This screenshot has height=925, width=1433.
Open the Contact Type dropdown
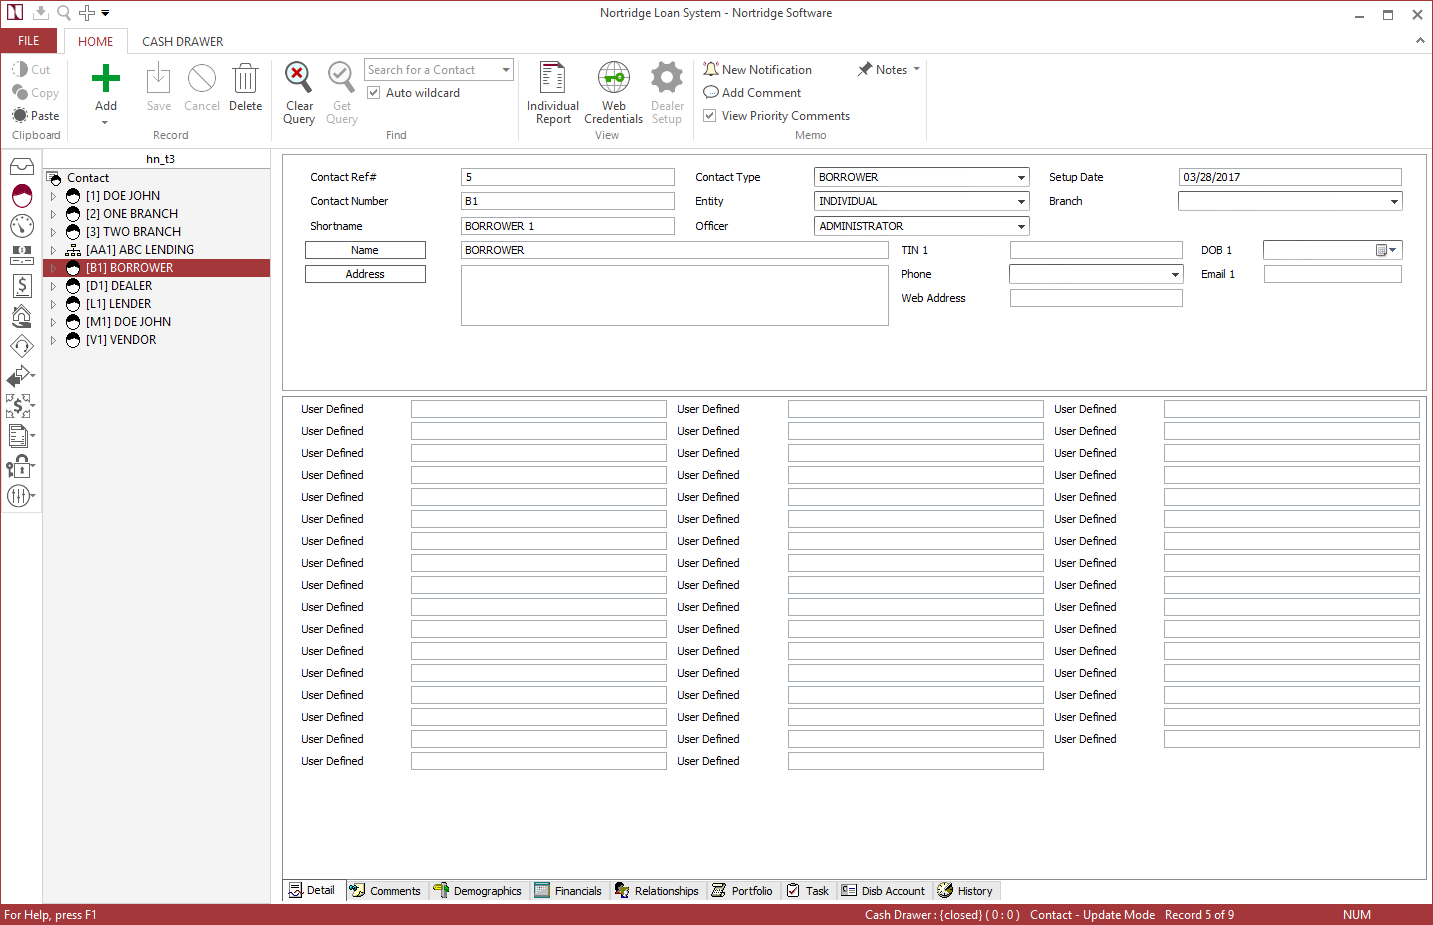click(1021, 177)
